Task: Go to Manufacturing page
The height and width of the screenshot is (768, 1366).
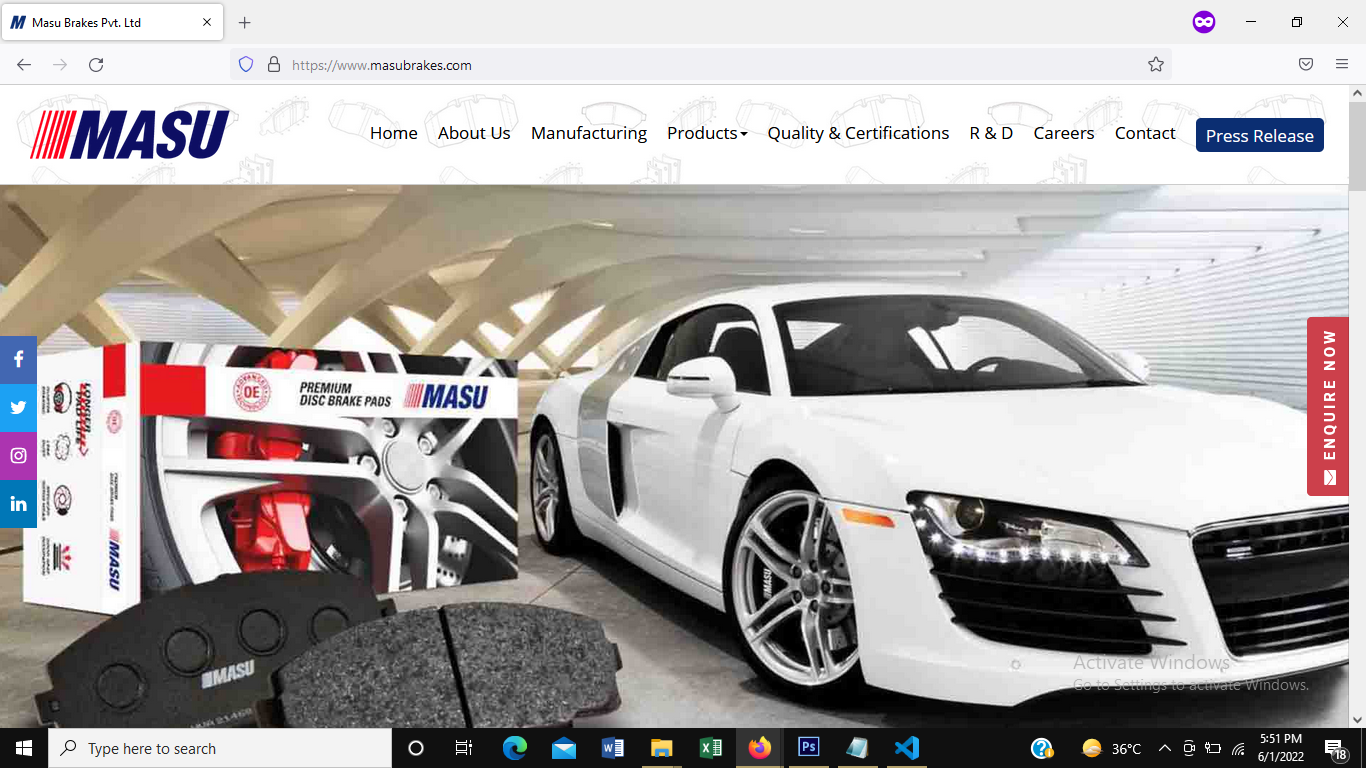Action: click(589, 133)
